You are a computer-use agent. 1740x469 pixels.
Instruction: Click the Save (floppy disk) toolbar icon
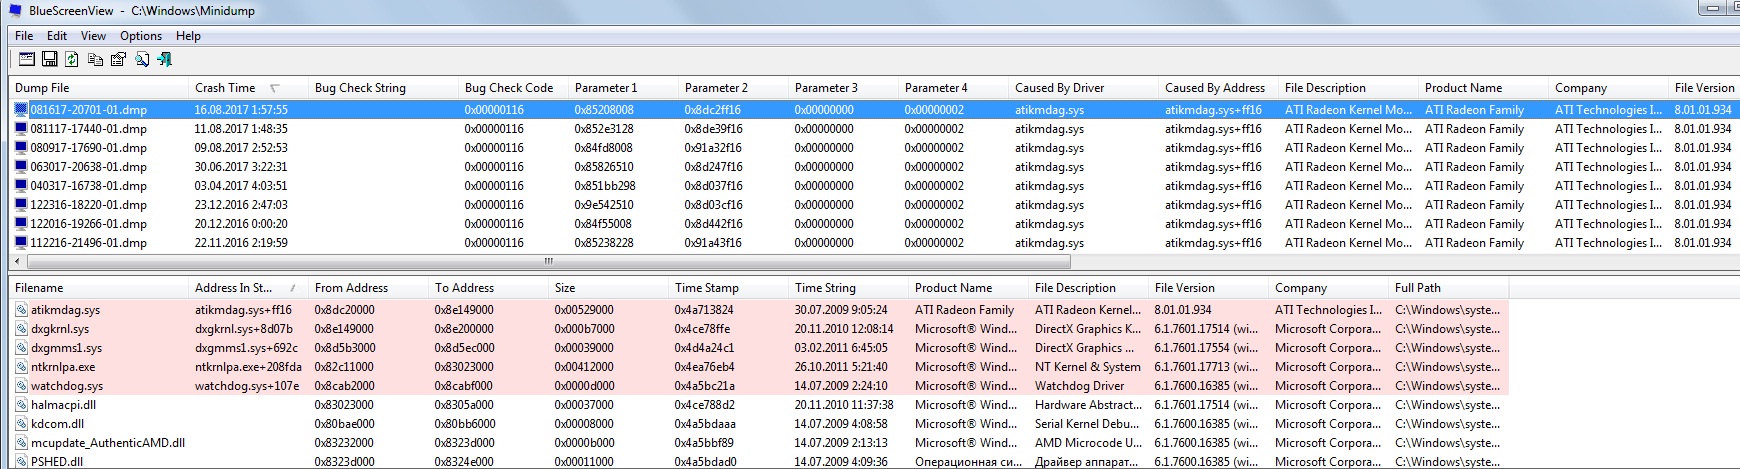click(x=49, y=60)
